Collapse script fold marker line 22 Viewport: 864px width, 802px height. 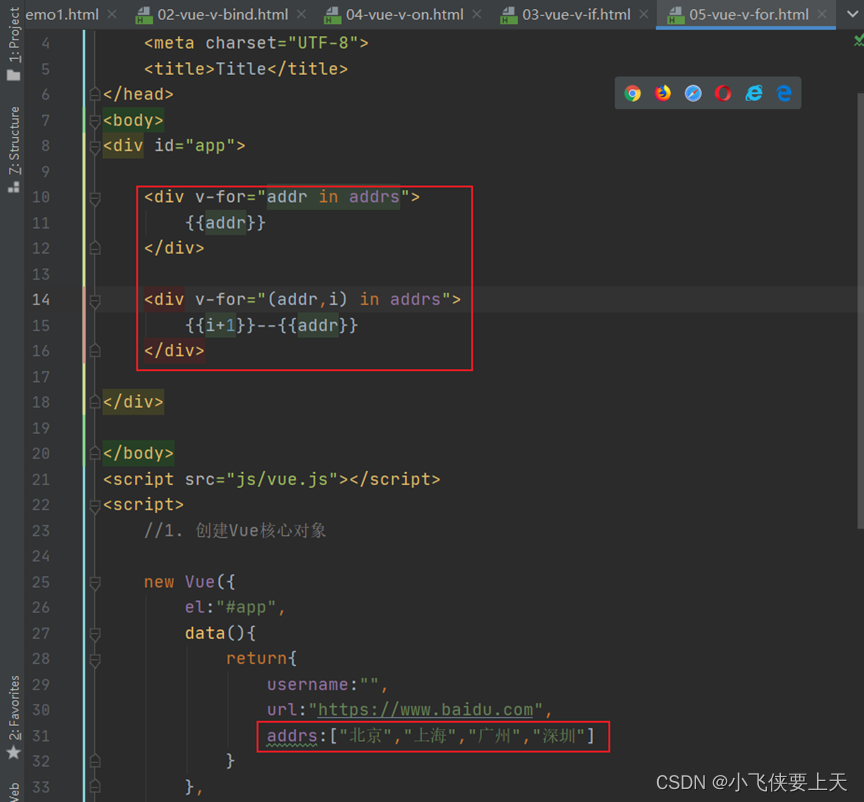point(95,505)
